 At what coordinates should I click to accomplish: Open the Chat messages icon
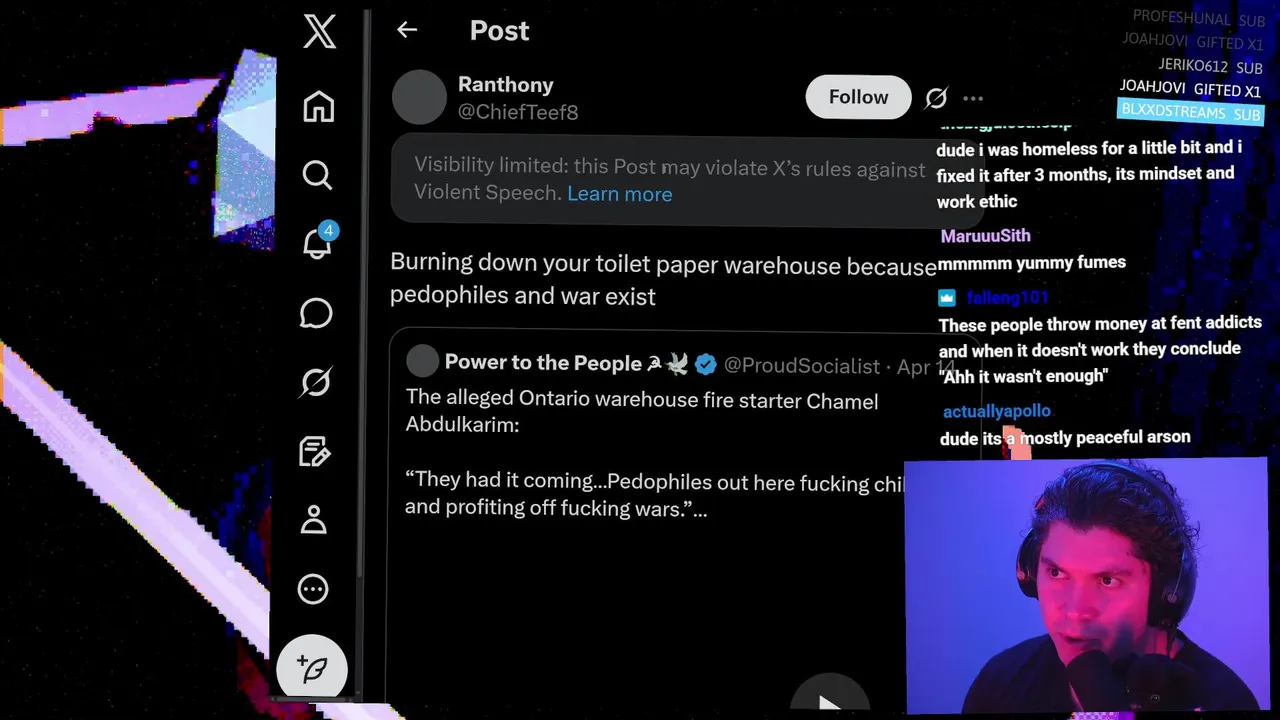[x=316, y=313]
